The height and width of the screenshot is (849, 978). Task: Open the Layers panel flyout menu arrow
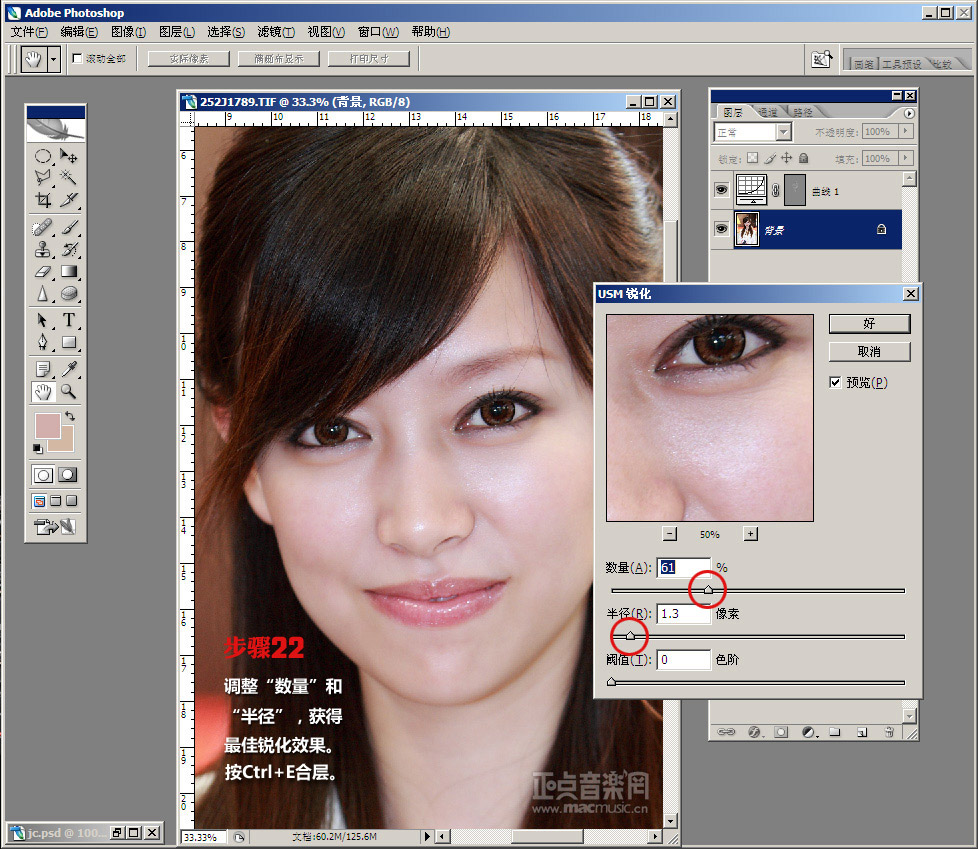point(908,113)
